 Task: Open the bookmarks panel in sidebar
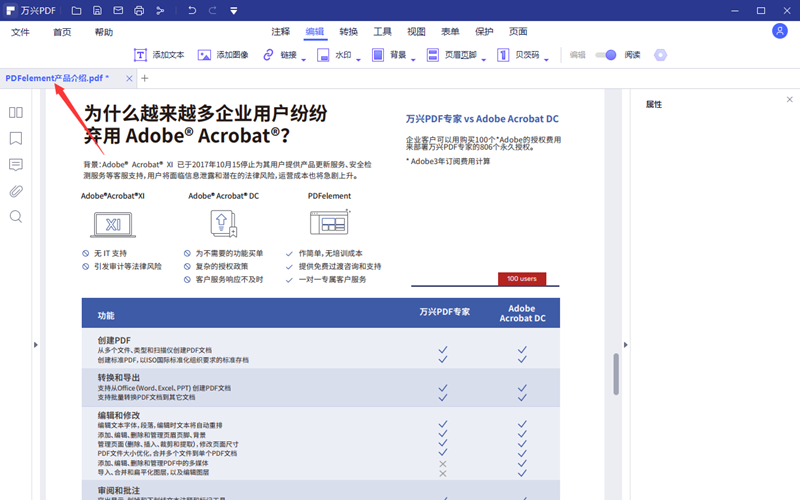16,139
